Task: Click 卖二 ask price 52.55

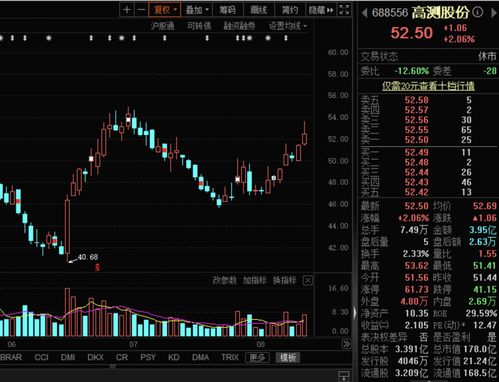Action: click(416, 130)
